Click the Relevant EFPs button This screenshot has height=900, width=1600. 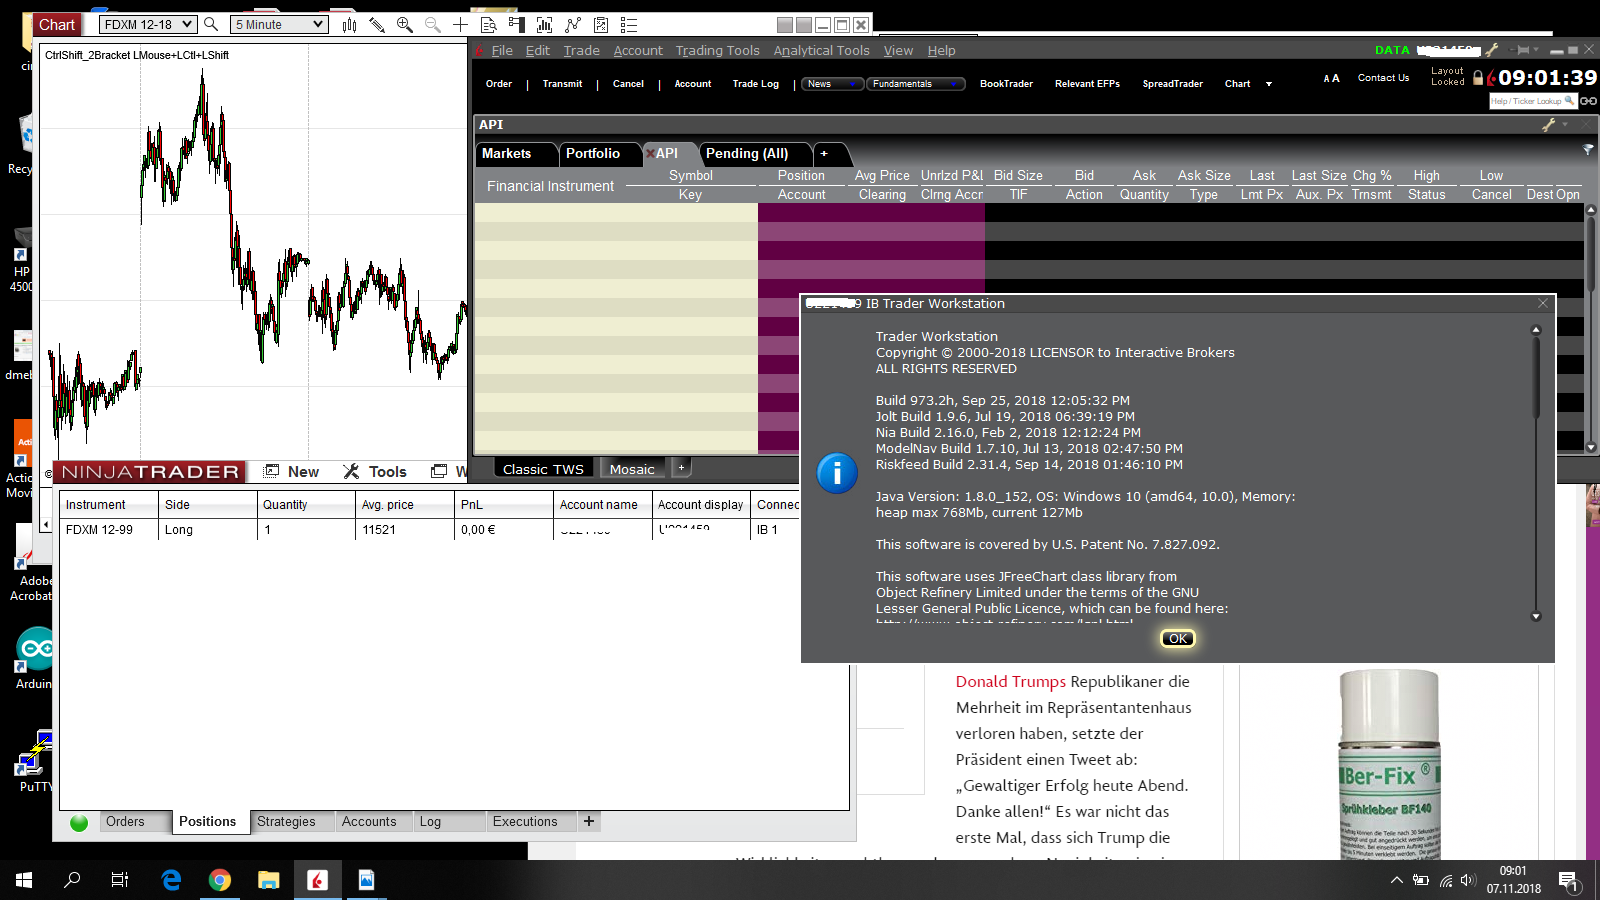point(1087,84)
